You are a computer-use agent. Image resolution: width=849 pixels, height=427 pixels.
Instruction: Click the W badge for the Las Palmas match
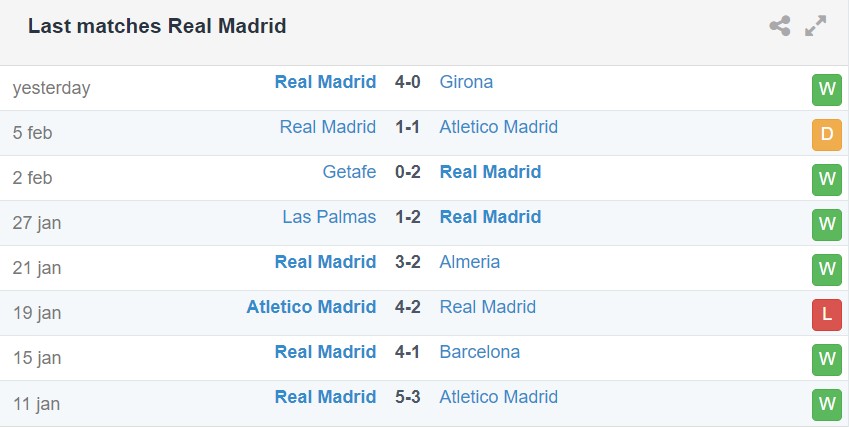click(x=826, y=224)
